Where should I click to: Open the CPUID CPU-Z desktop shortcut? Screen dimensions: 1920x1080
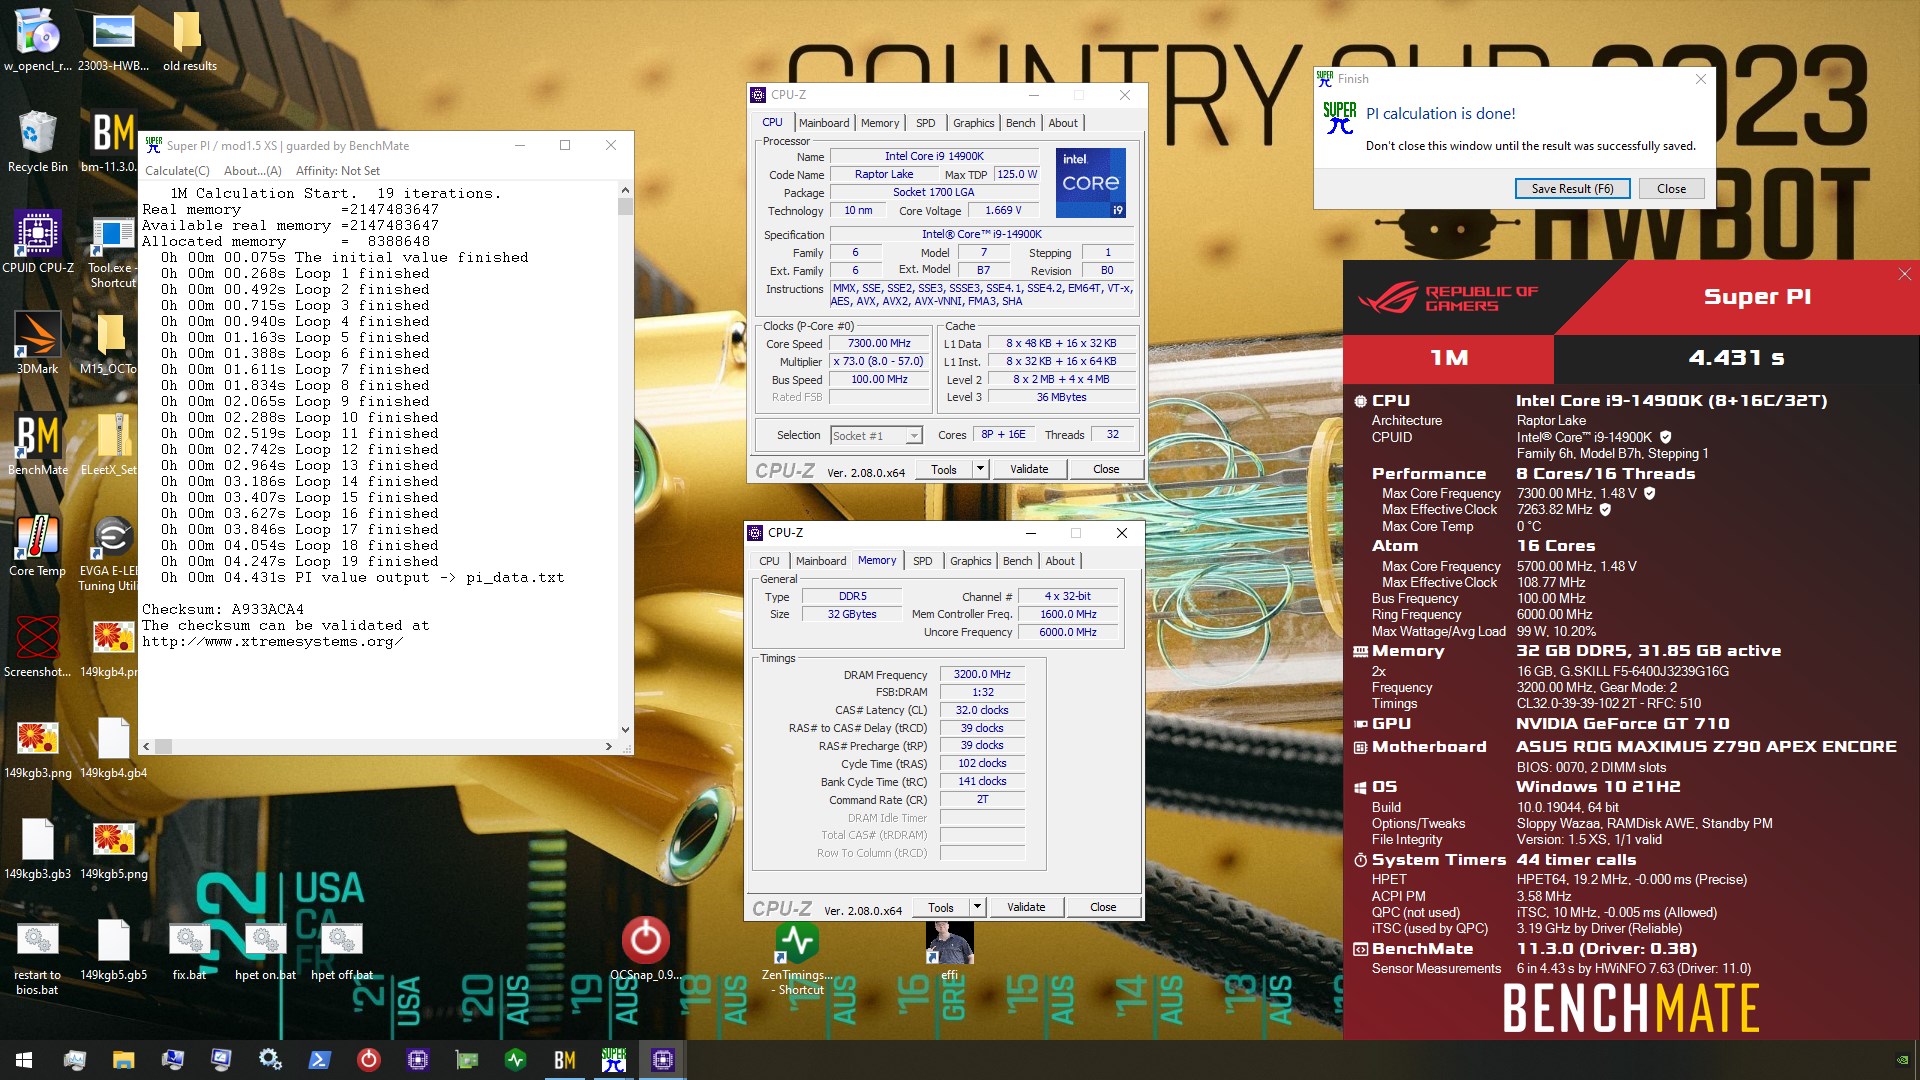coord(37,241)
